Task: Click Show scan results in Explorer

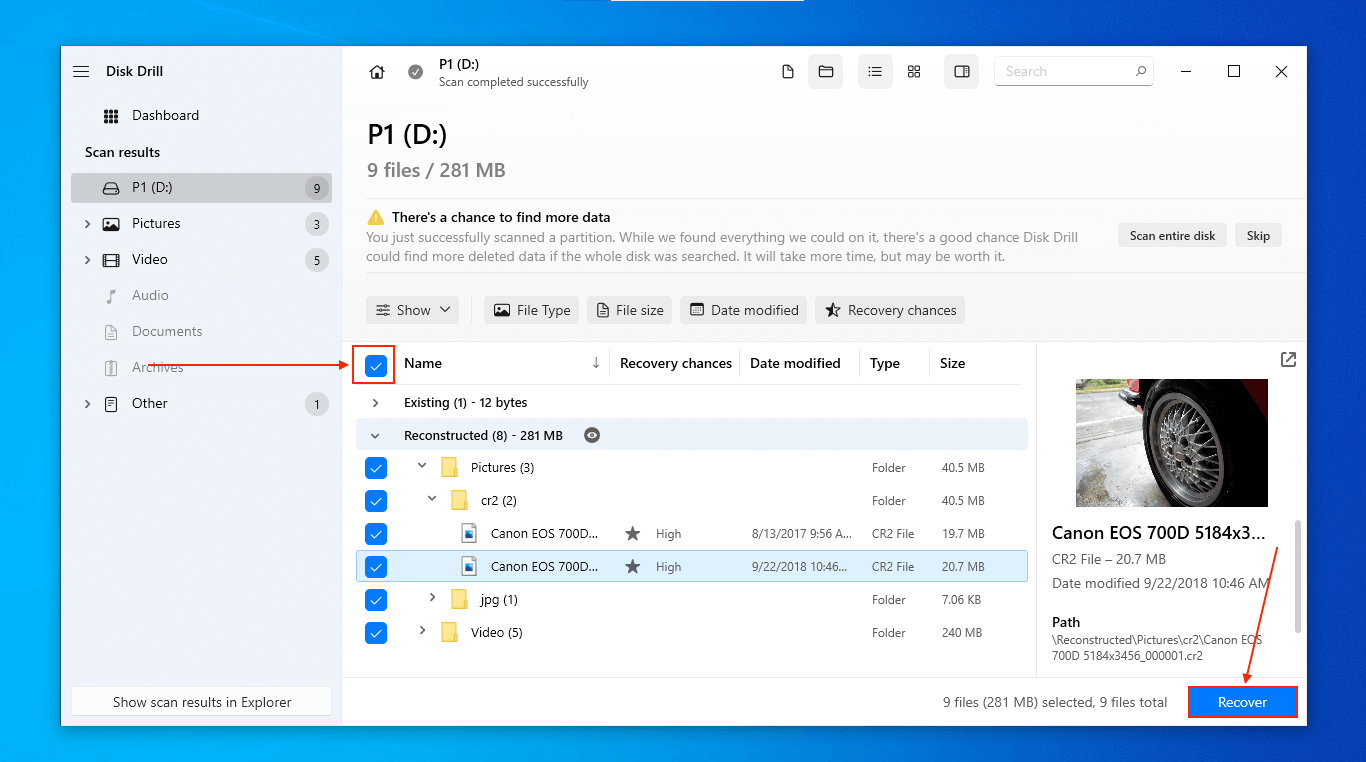Action: click(x=201, y=702)
